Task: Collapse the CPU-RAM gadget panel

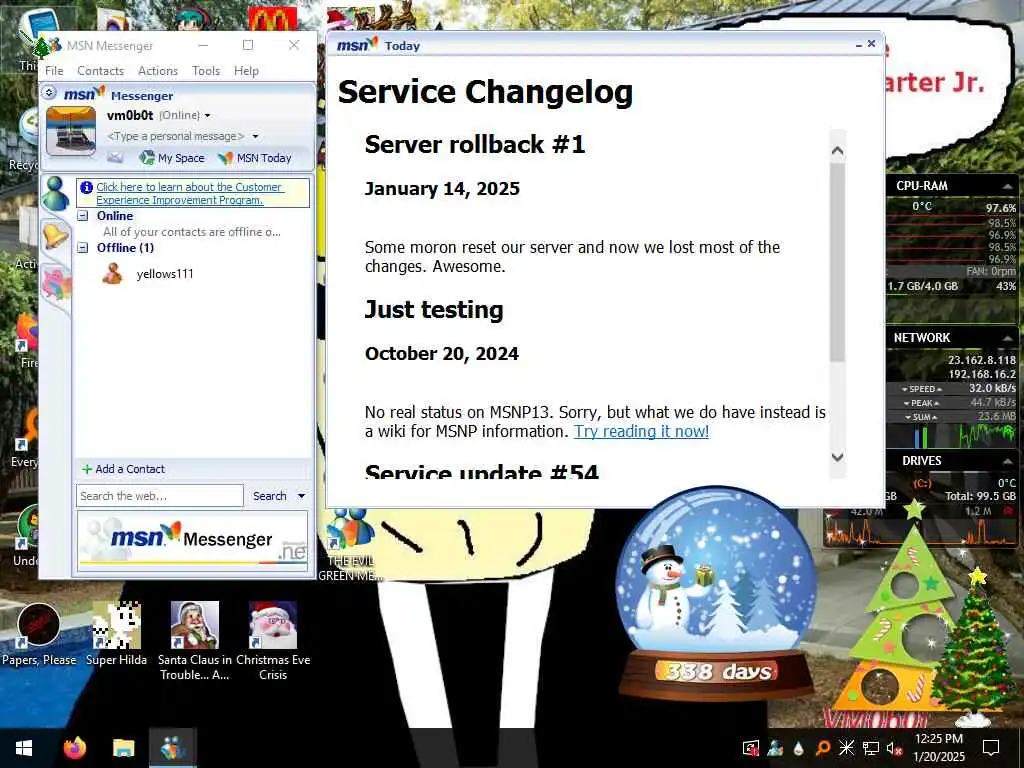Action: pos(1008,186)
